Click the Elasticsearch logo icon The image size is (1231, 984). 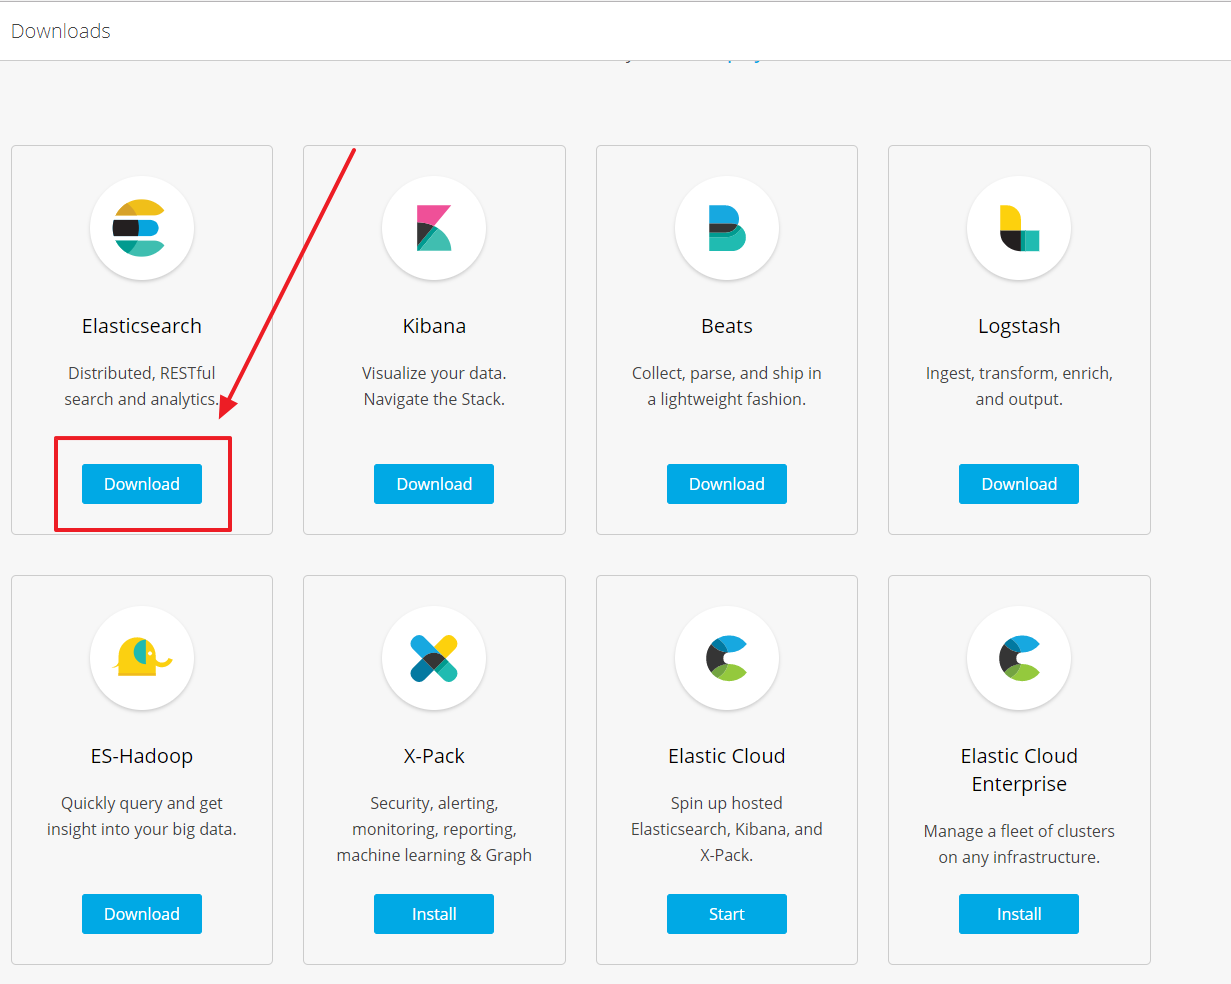tap(141, 228)
